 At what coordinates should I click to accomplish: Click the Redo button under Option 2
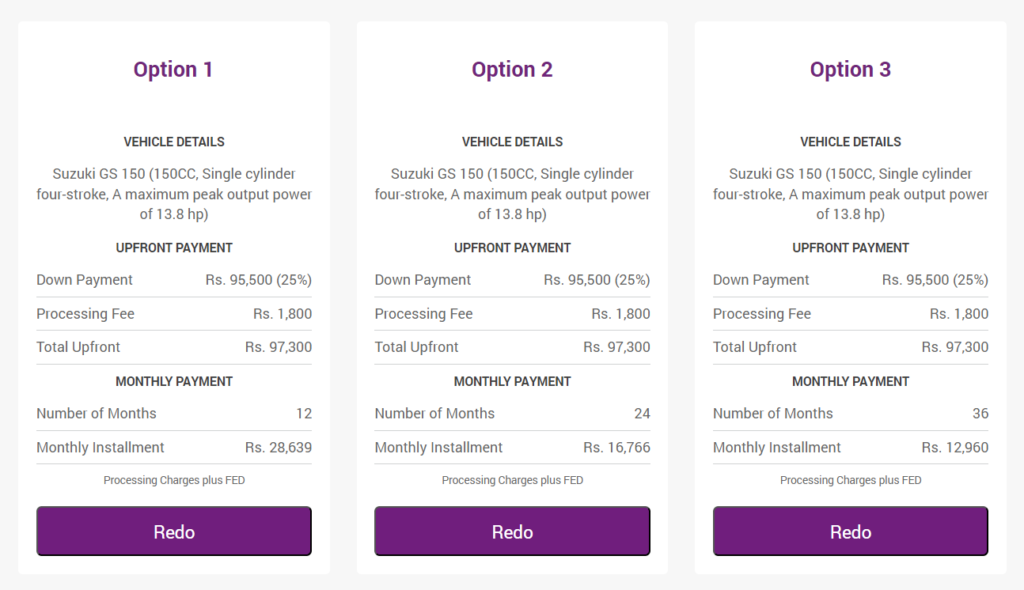(x=512, y=531)
